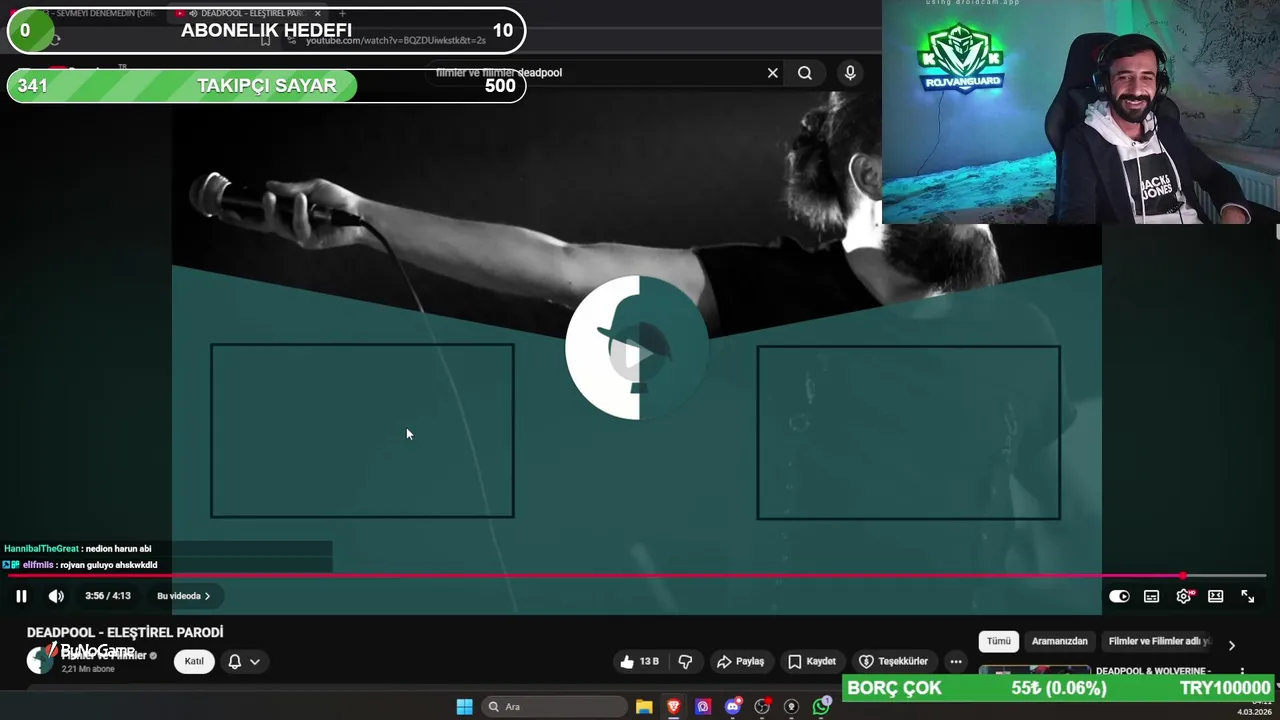This screenshot has height=720, width=1280.
Task: Select the Aramanızdan filter chip
Action: 1059,641
